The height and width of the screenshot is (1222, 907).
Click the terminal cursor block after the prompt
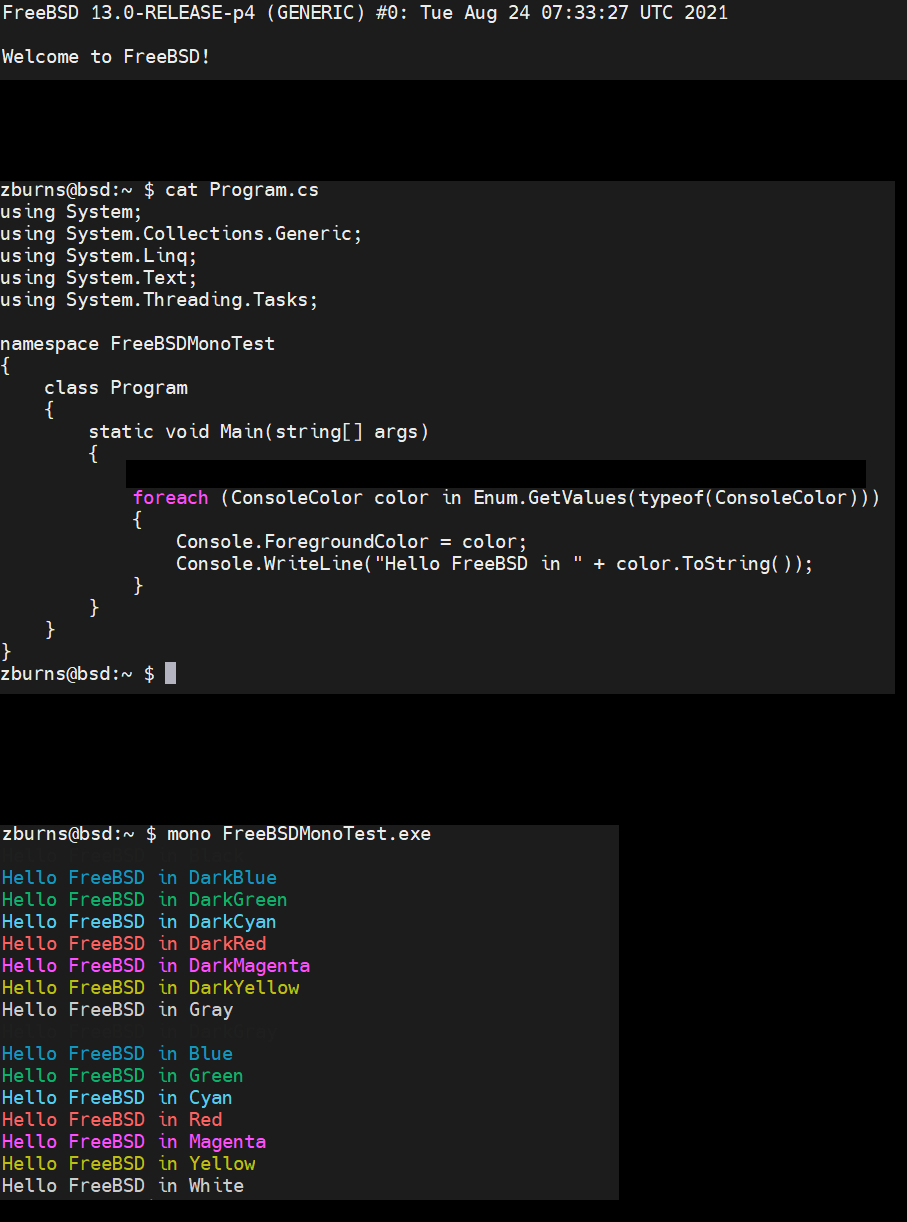click(170, 673)
